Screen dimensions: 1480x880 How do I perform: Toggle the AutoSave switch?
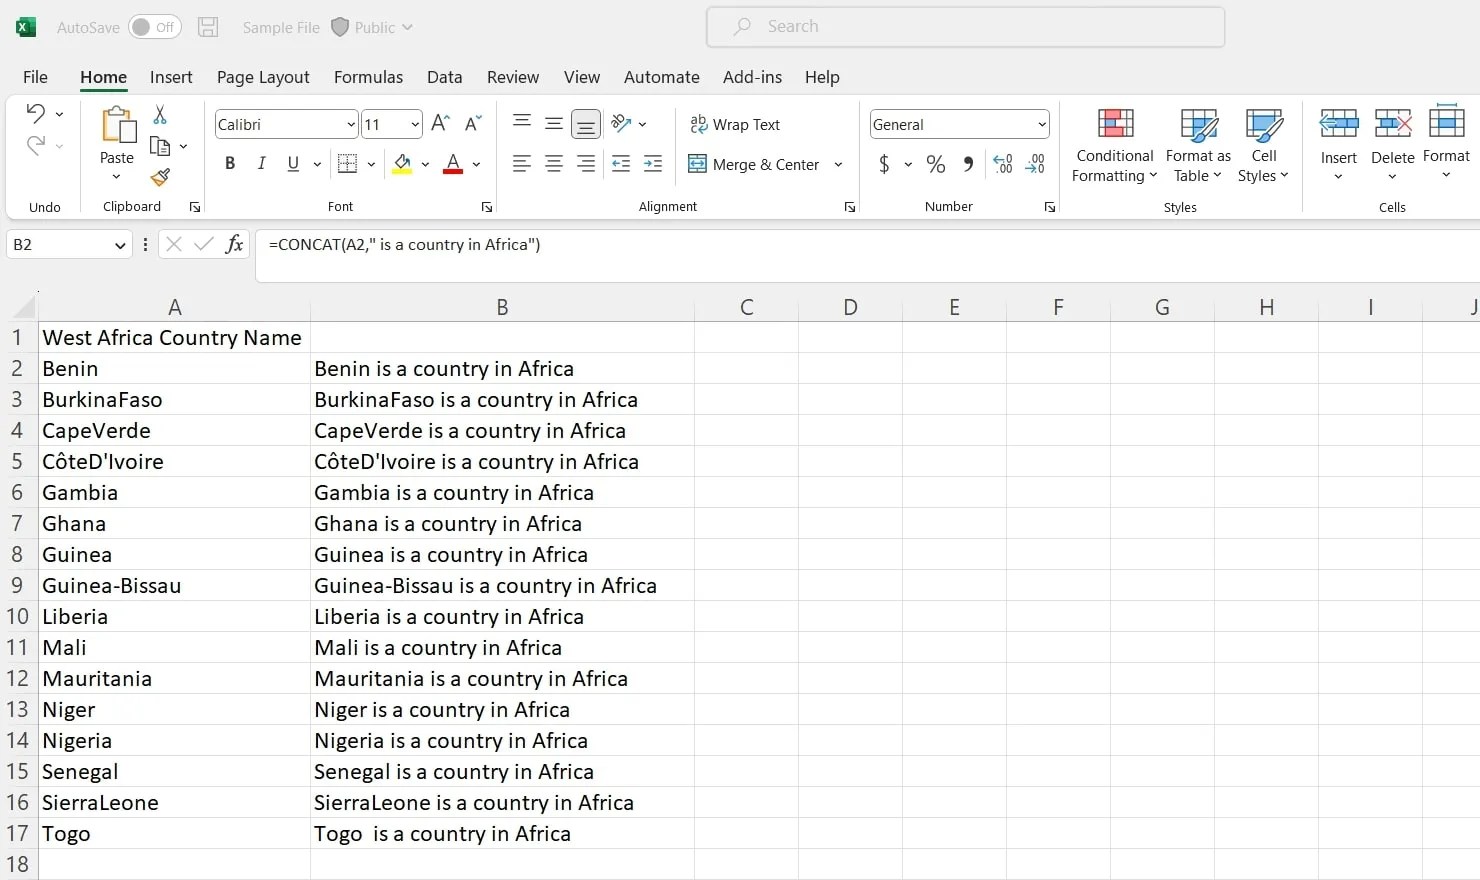tap(155, 27)
